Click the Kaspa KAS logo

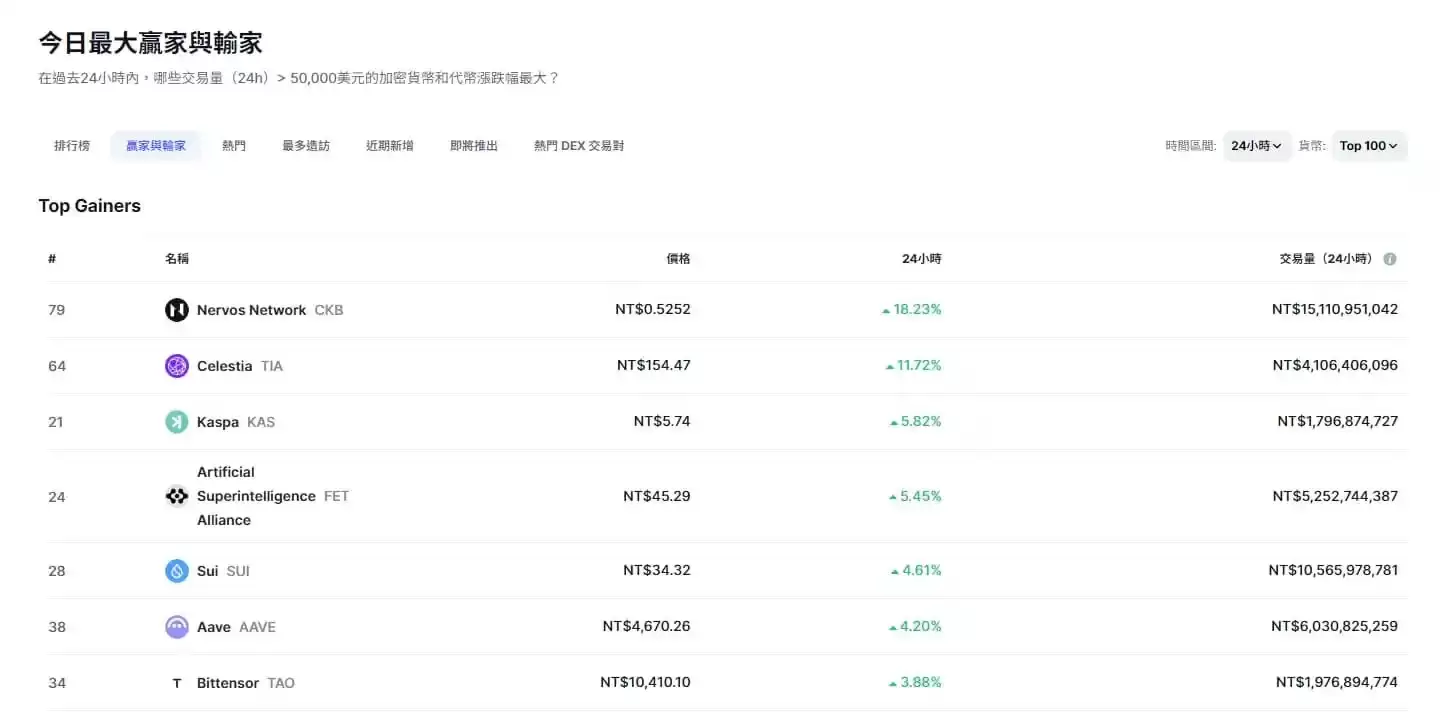coord(176,421)
